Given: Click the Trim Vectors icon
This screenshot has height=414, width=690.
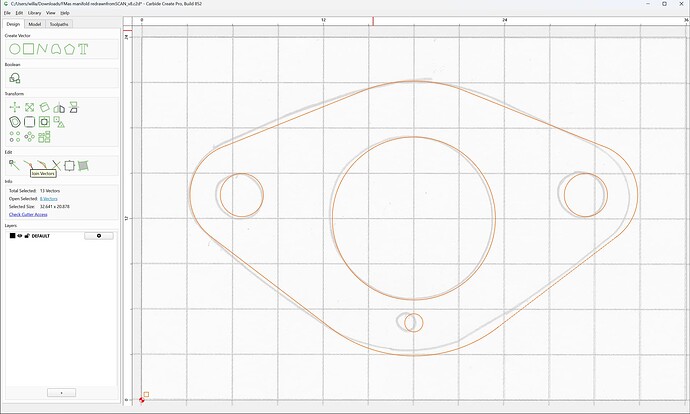Looking at the screenshot, I should point(56,165).
